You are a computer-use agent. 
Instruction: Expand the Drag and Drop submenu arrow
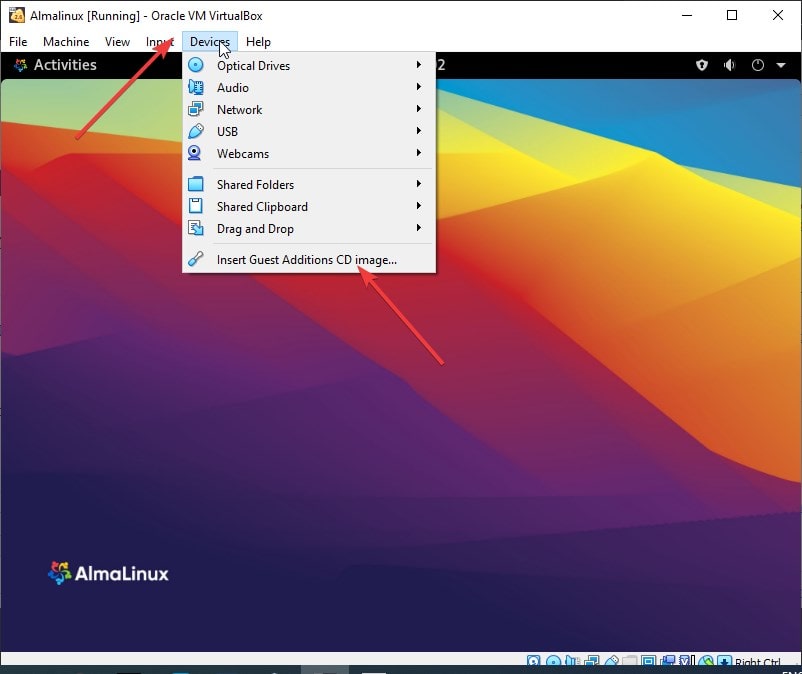coord(419,228)
